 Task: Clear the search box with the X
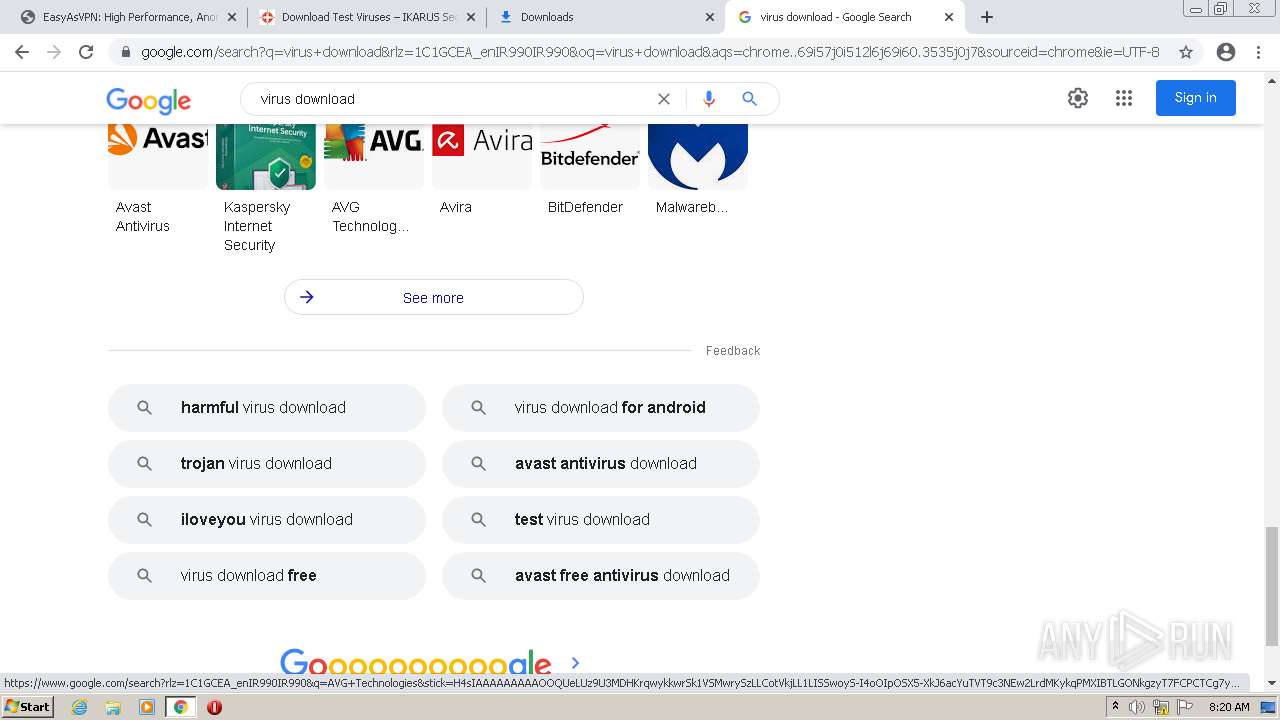point(664,99)
